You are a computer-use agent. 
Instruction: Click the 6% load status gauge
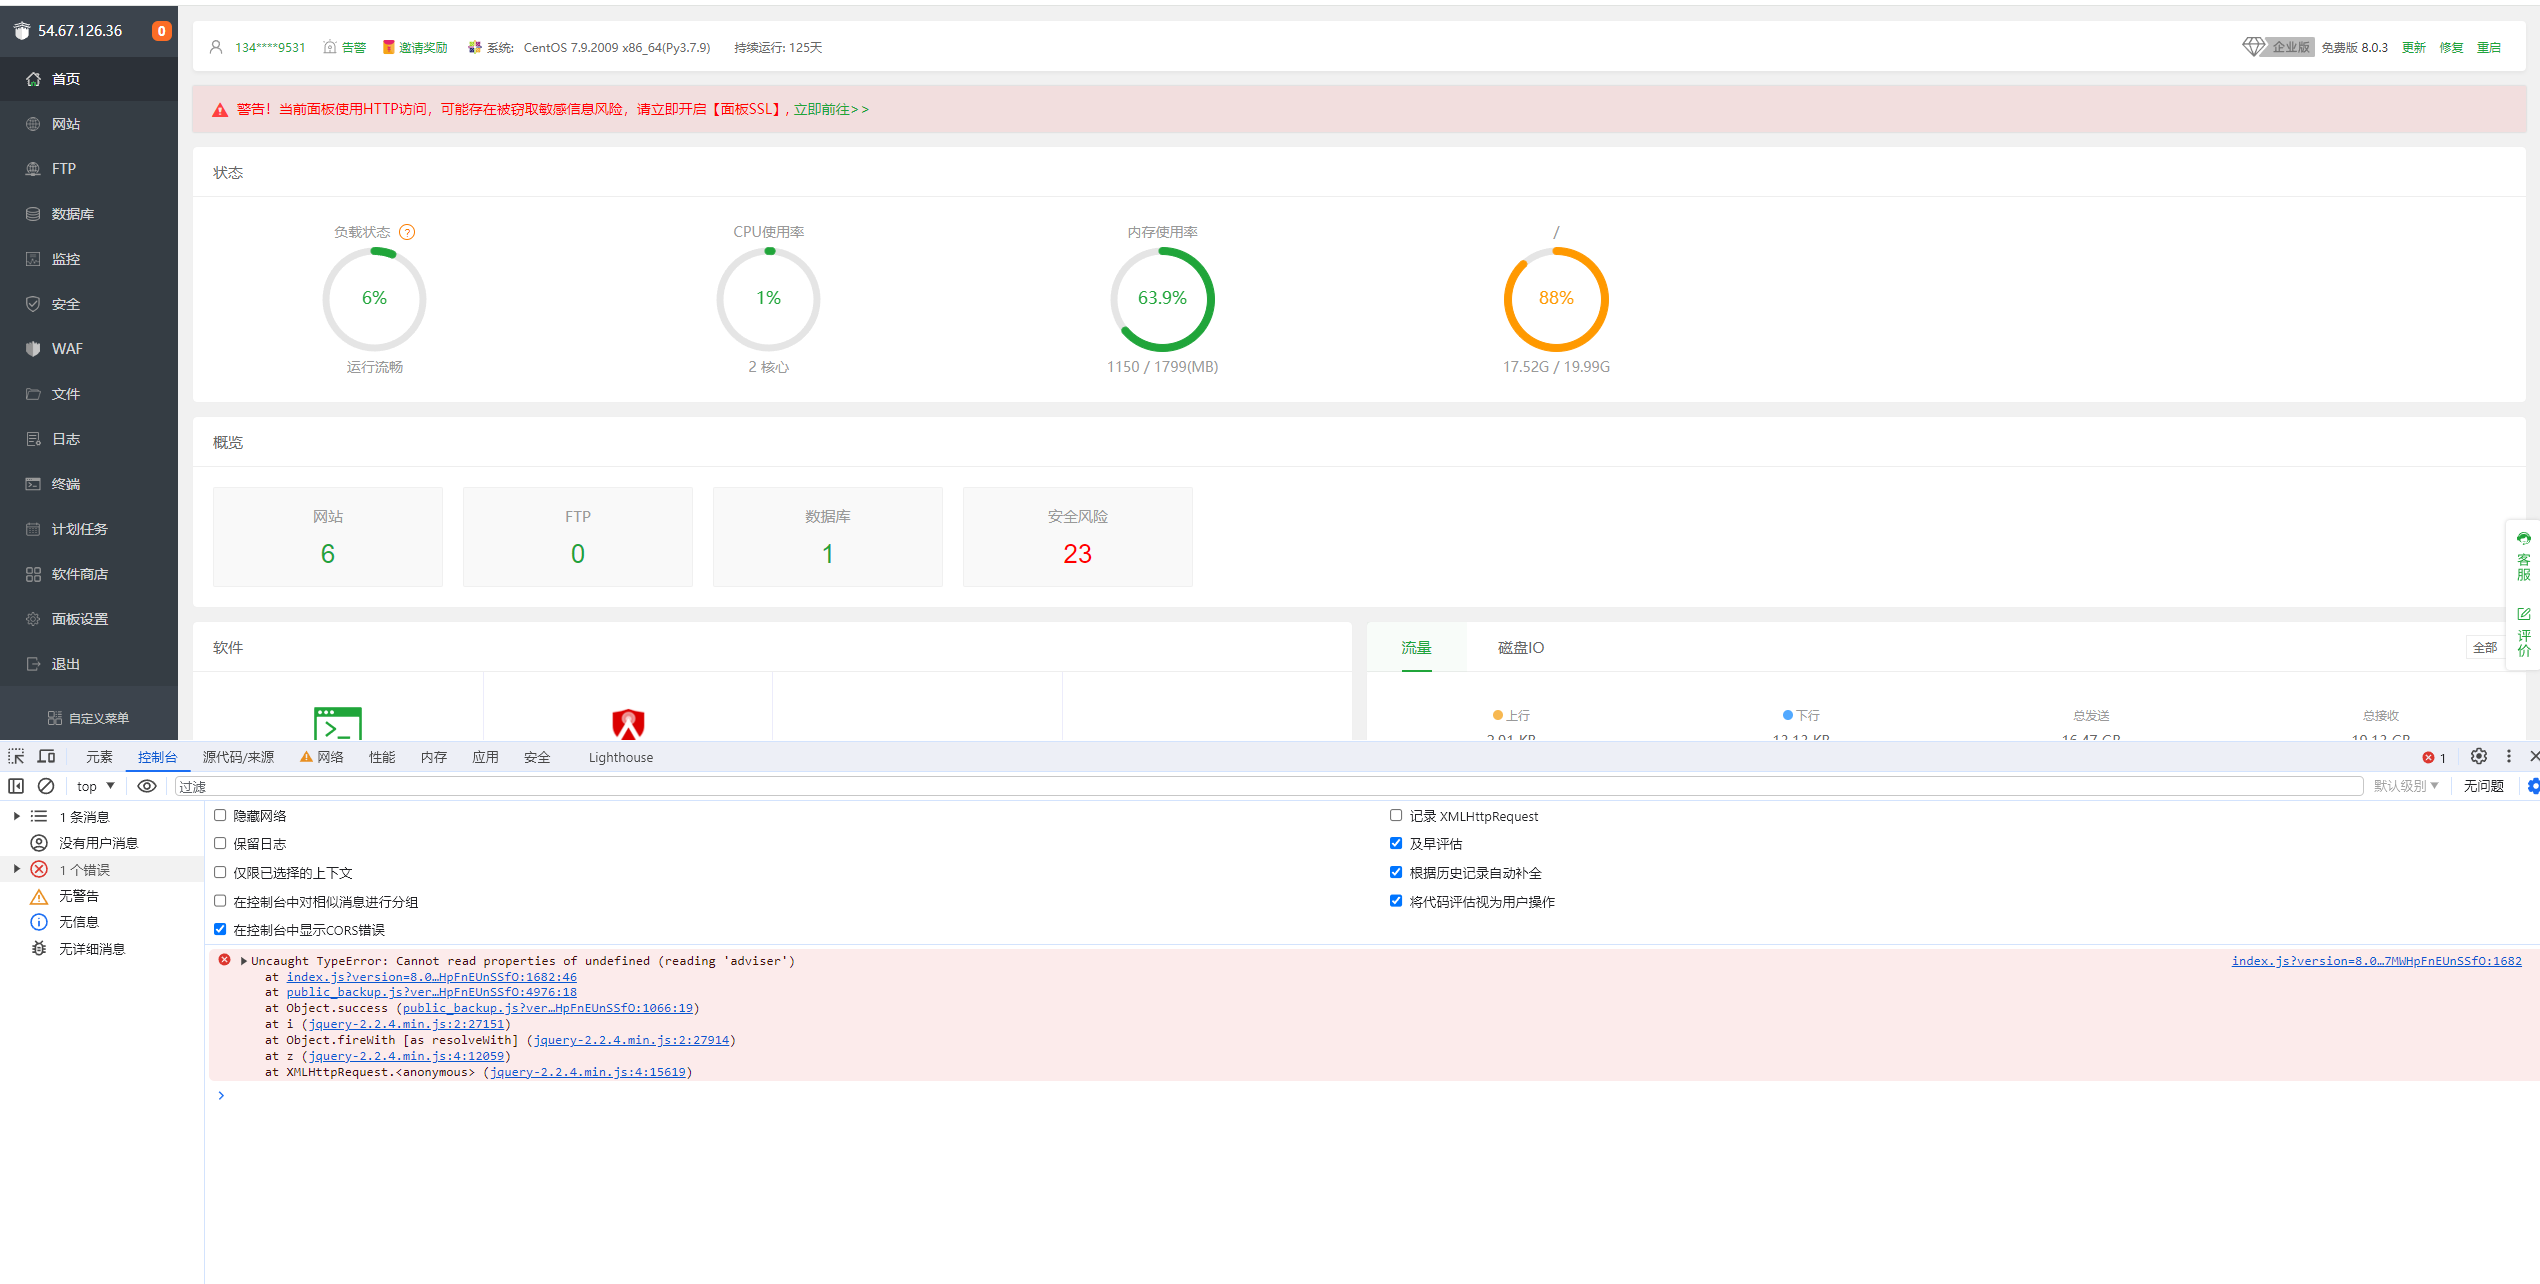[x=374, y=299]
